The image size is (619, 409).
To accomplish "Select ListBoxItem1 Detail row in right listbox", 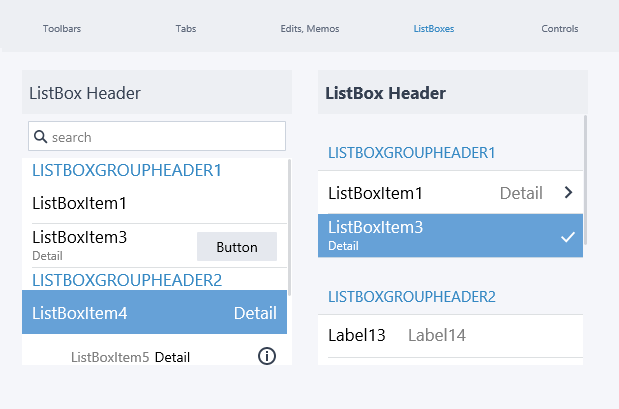I will coord(450,193).
